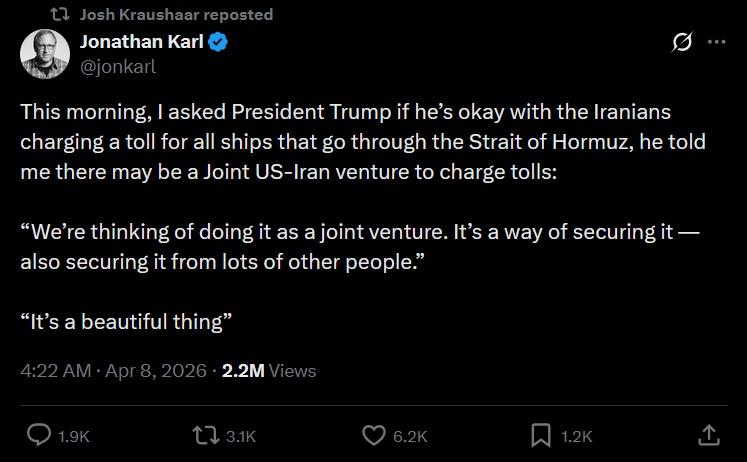Viewport: 747px width, 462px height.
Task: Bookmark this post using the bookmark icon
Action: tap(541, 435)
